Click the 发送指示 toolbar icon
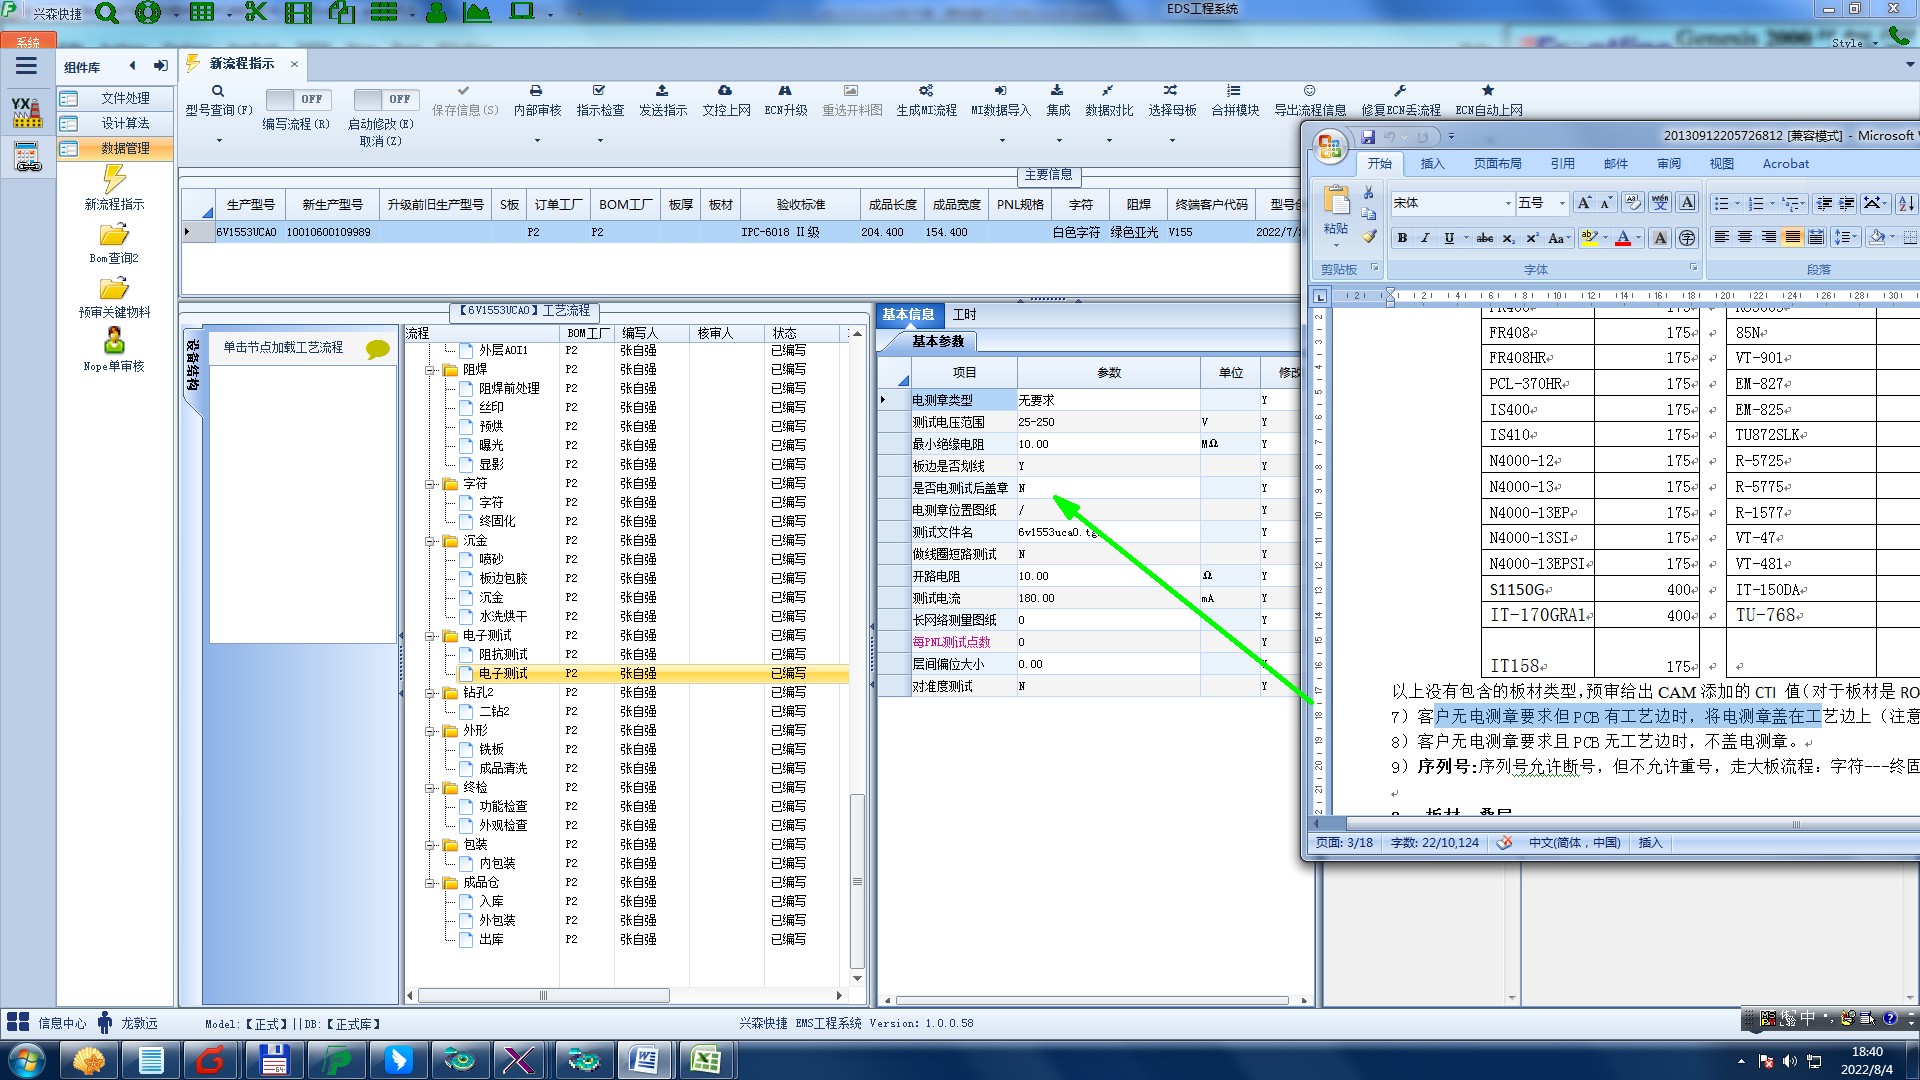 click(662, 91)
